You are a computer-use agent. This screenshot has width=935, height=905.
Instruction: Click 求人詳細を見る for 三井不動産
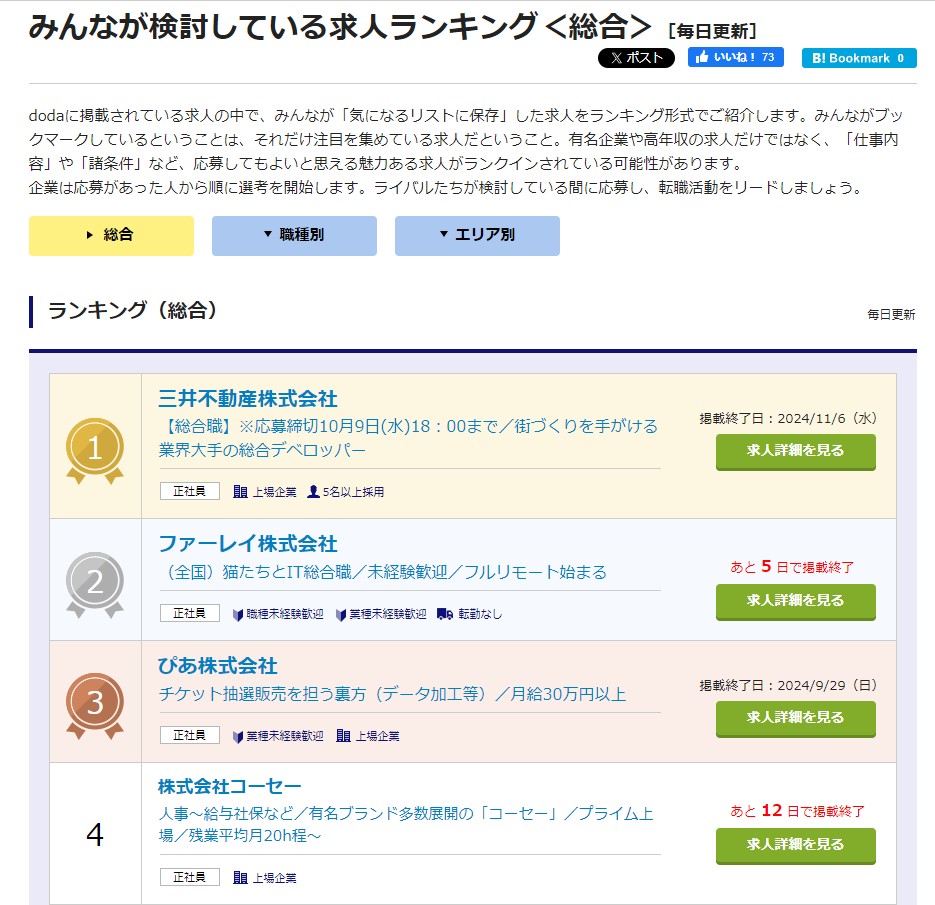click(795, 451)
